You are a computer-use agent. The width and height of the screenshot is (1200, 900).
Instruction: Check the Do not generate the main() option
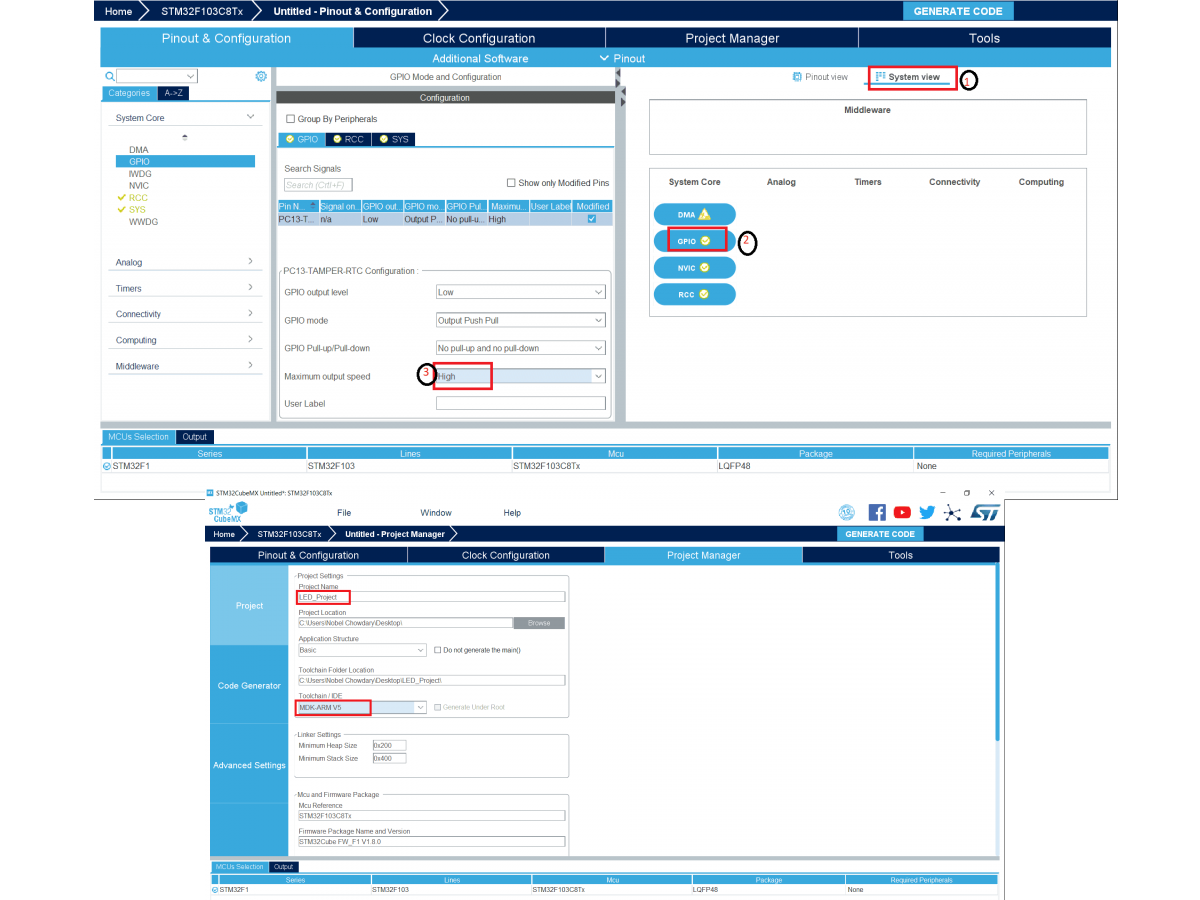(x=438, y=650)
